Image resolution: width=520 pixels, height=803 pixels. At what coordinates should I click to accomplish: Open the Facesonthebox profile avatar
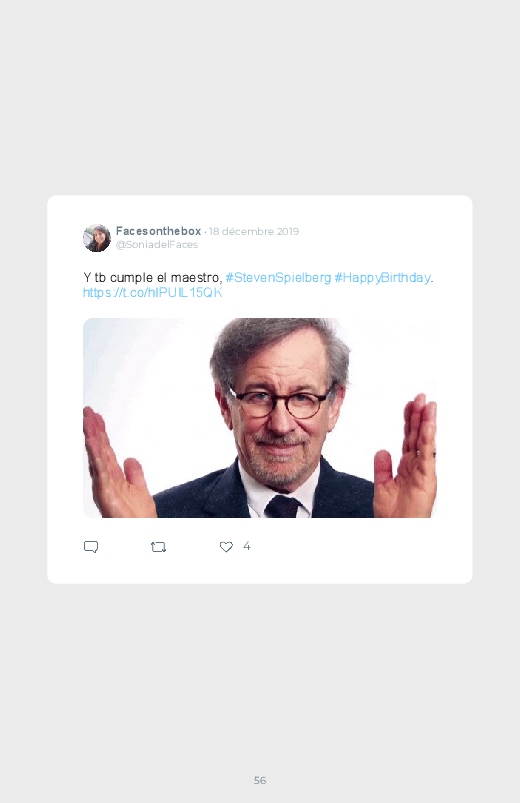[97, 238]
